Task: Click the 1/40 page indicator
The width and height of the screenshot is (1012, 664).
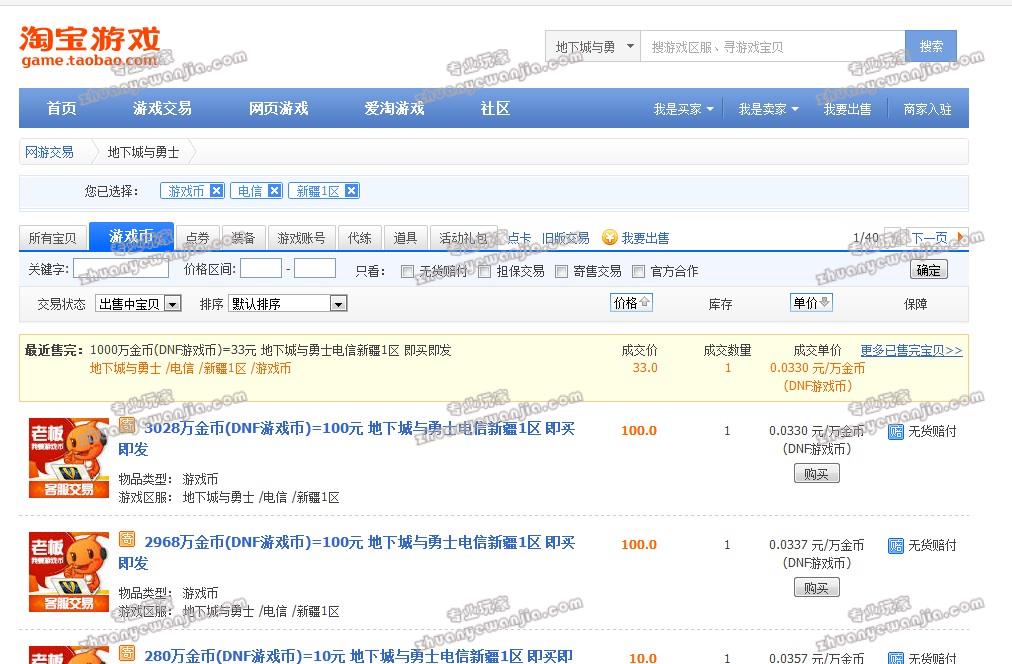Action: [x=866, y=237]
